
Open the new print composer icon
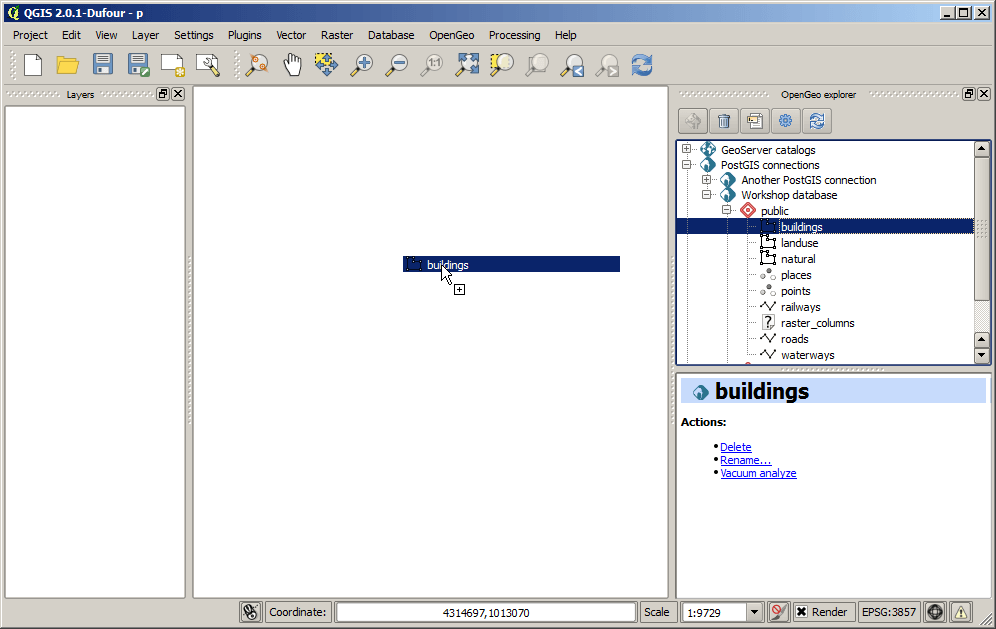click(x=172, y=65)
